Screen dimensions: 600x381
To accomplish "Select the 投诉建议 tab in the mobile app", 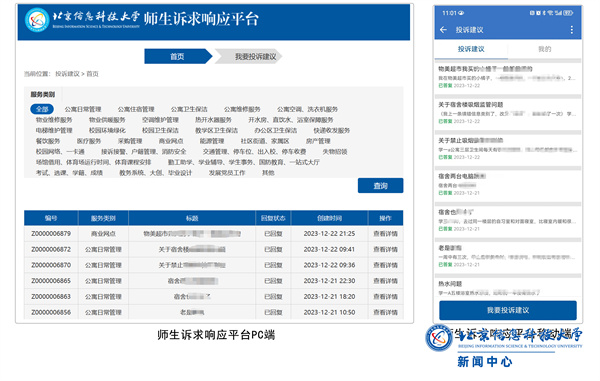I will coord(471,49).
